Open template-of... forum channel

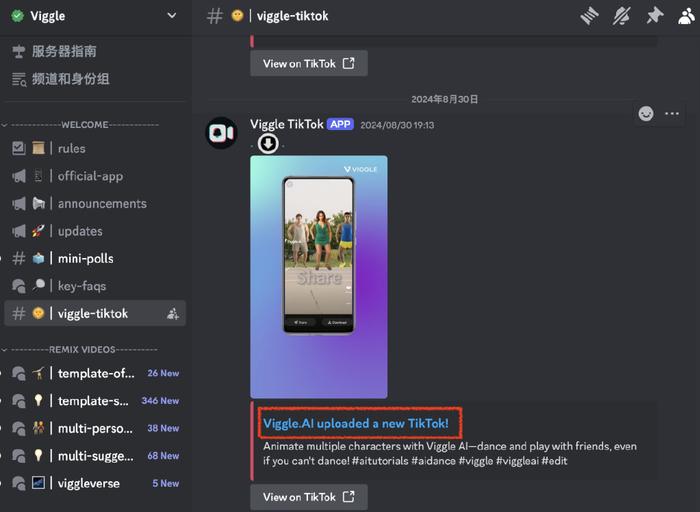tap(95, 373)
